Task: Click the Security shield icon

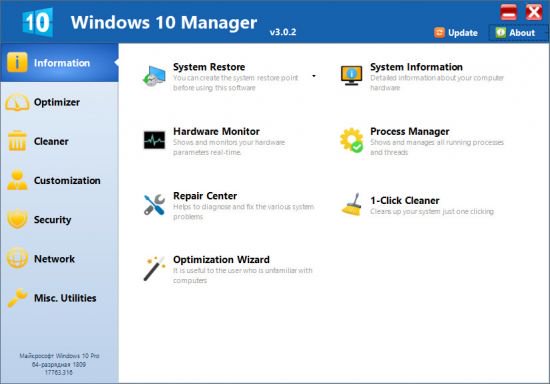Action: click(17, 219)
